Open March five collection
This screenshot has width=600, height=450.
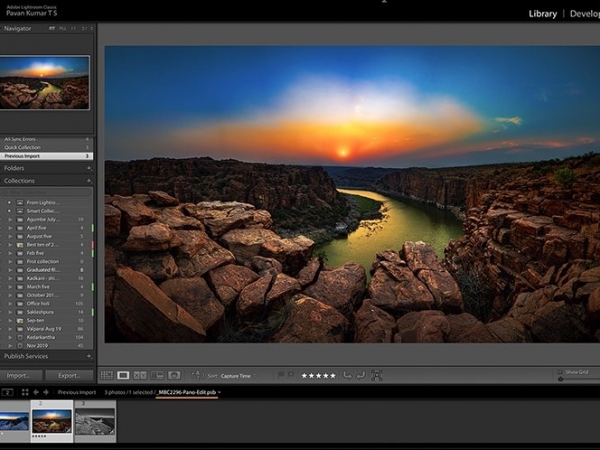(x=46, y=287)
